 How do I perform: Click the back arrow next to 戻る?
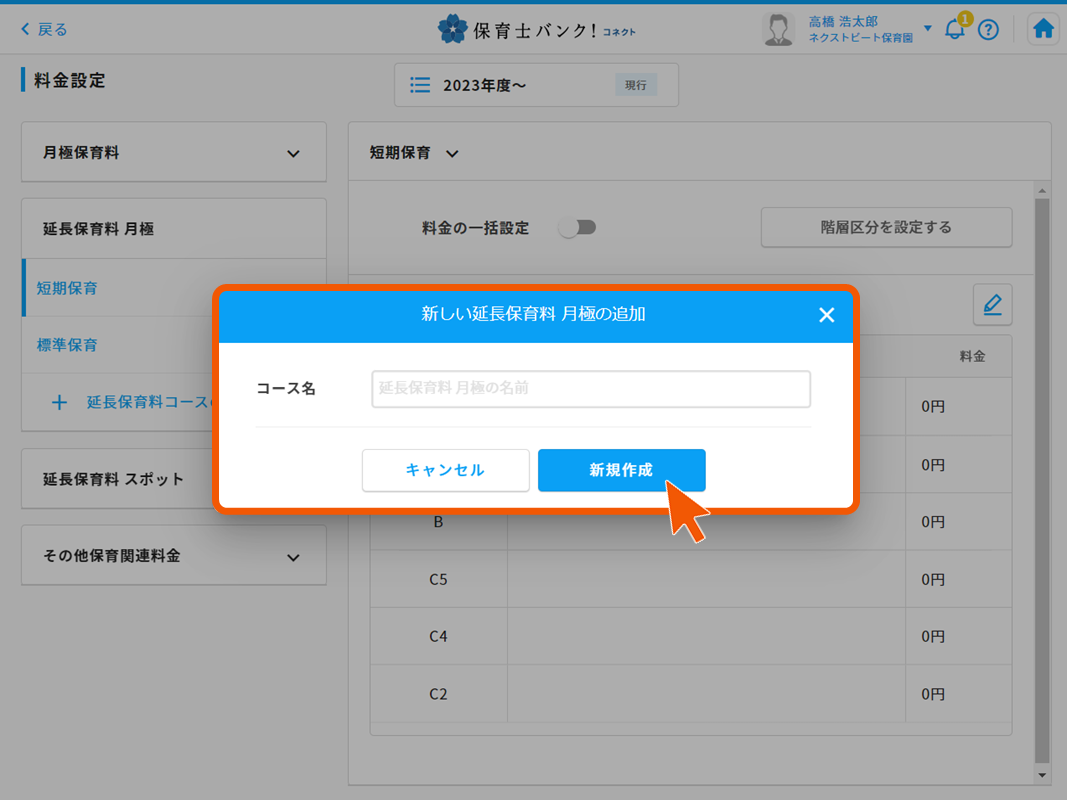pyautogui.click(x=24, y=29)
